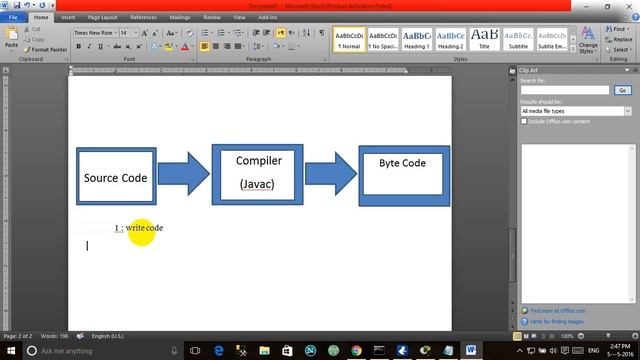The width and height of the screenshot is (640, 360).
Task: Align text right
Action: coord(227,46)
